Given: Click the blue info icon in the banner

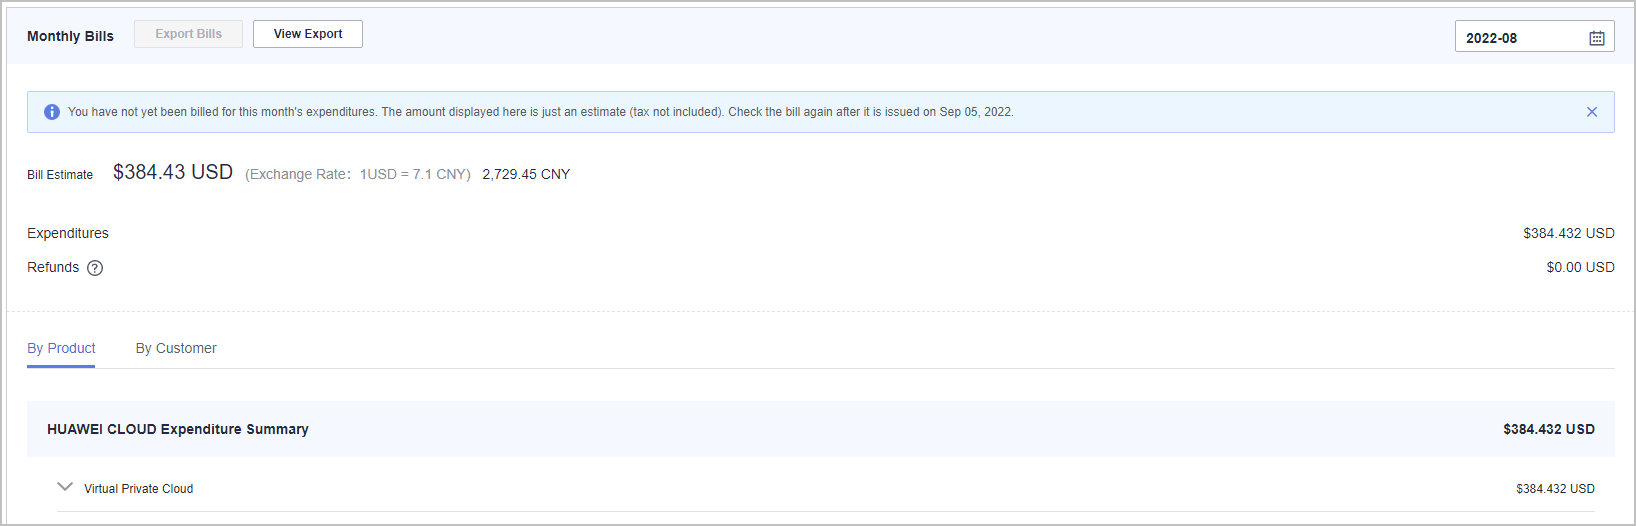Looking at the screenshot, I should [x=52, y=112].
